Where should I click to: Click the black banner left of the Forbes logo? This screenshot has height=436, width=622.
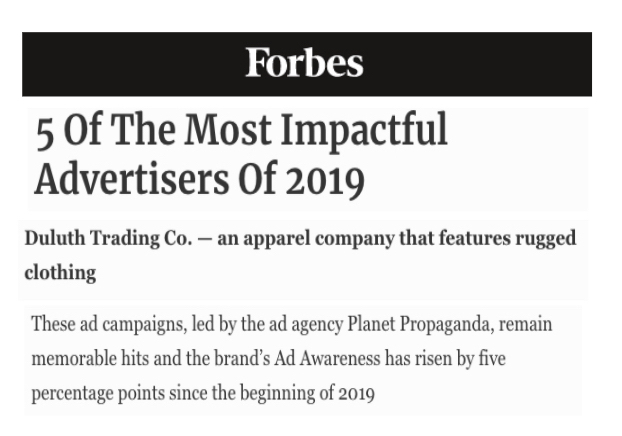(x=133, y=64)
